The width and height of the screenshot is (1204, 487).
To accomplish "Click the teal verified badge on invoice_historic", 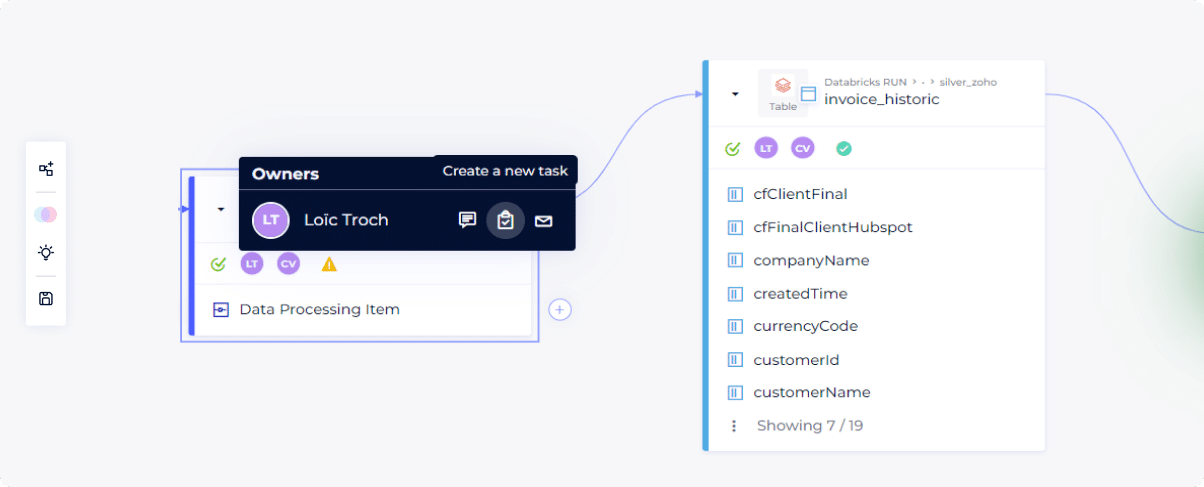I will pos(844,149).
